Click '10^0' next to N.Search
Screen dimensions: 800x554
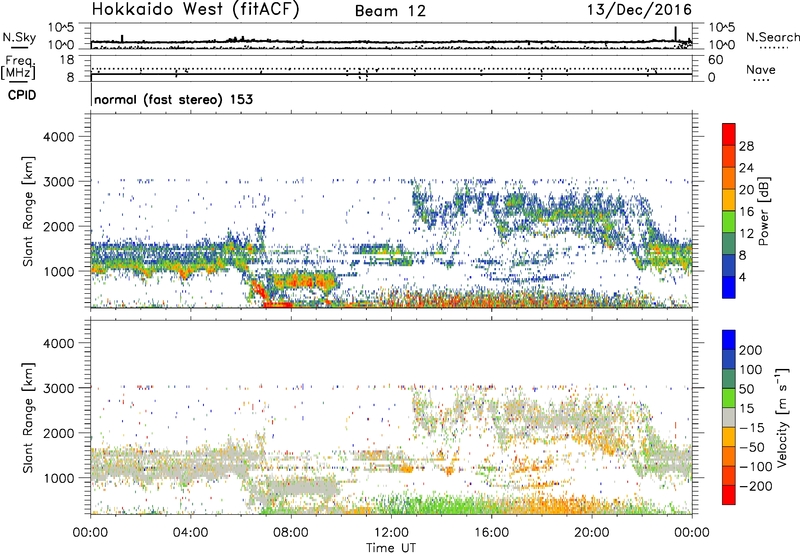pyautogui.click(x=721, y=45)
